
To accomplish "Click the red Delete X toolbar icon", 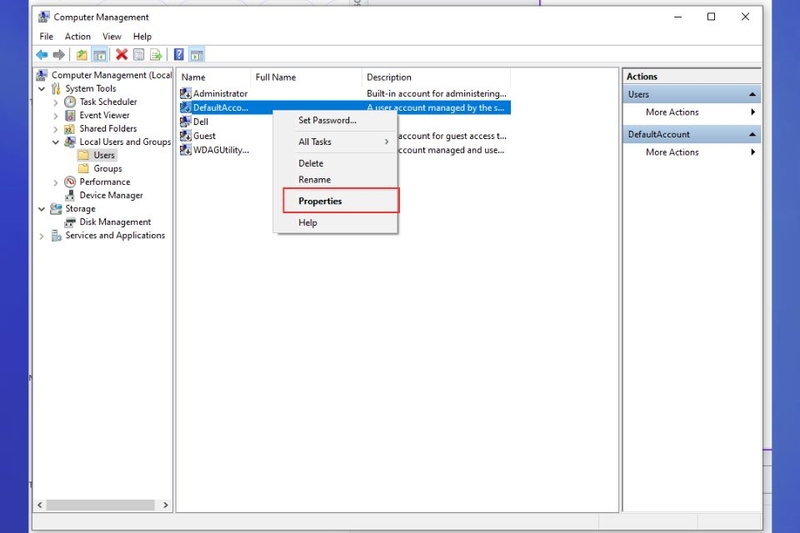I will [x=121, y=54].
